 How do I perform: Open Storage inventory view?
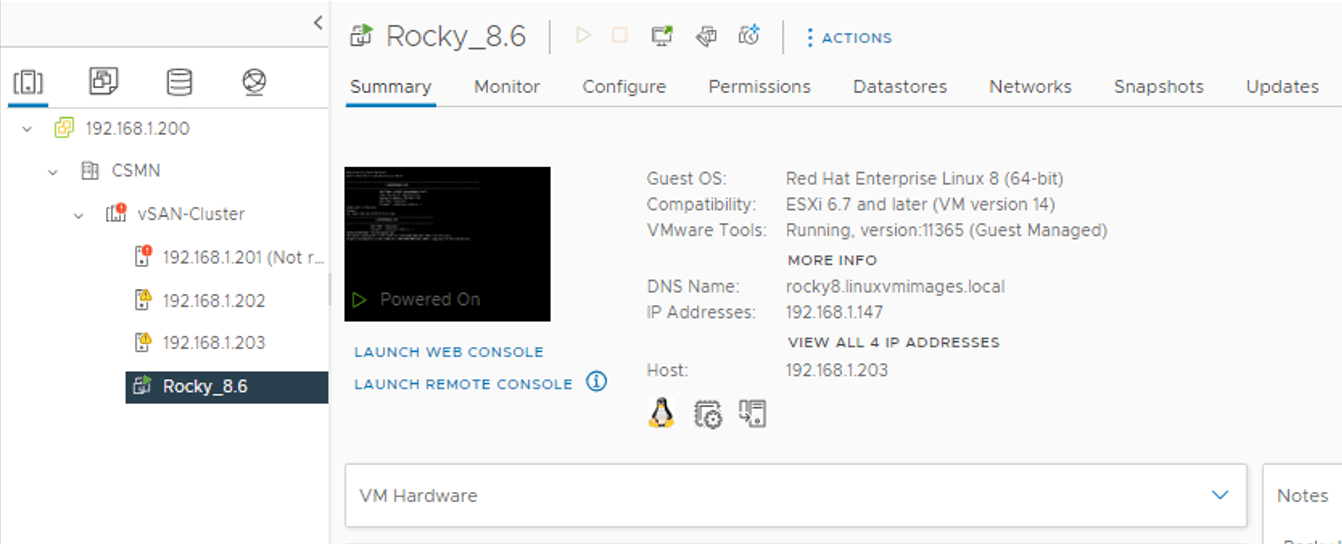tap(179, 82)
